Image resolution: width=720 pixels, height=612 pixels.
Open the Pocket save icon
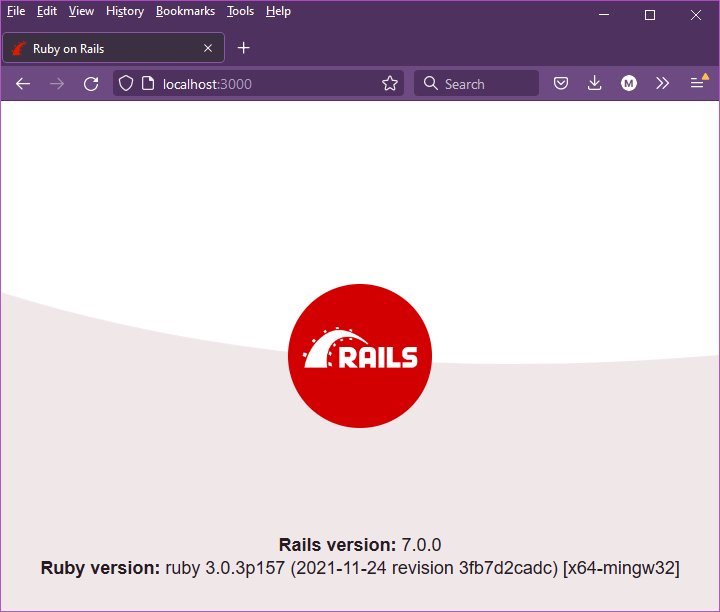[x=562, y=84]
